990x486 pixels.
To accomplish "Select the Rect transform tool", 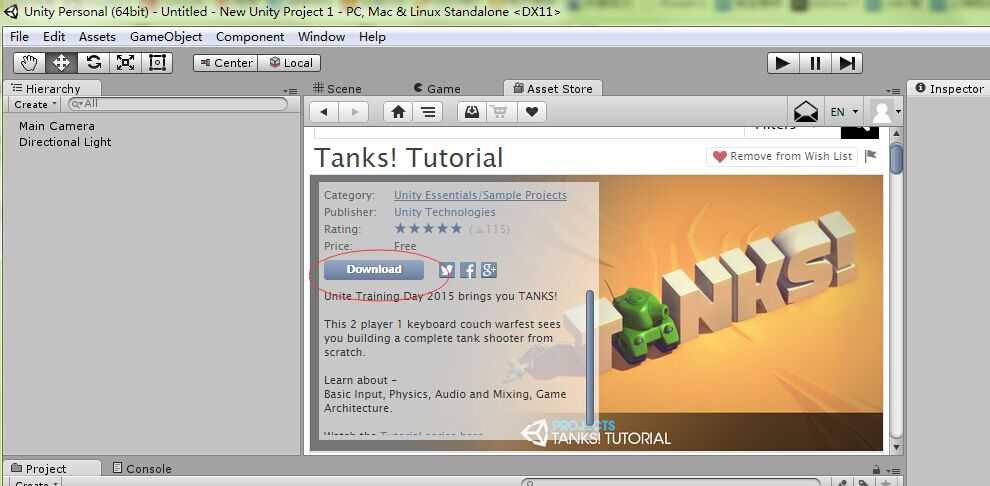I will [157, 62].
